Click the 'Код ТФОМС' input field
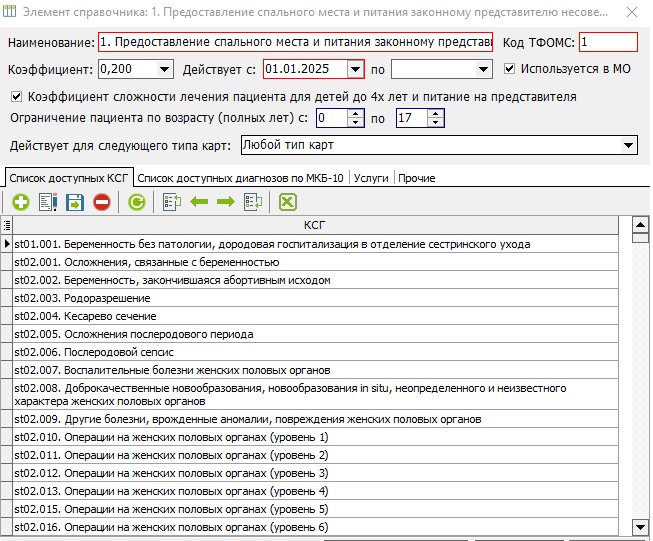This screenshot has width=653, height=541. tap(606, 43)
